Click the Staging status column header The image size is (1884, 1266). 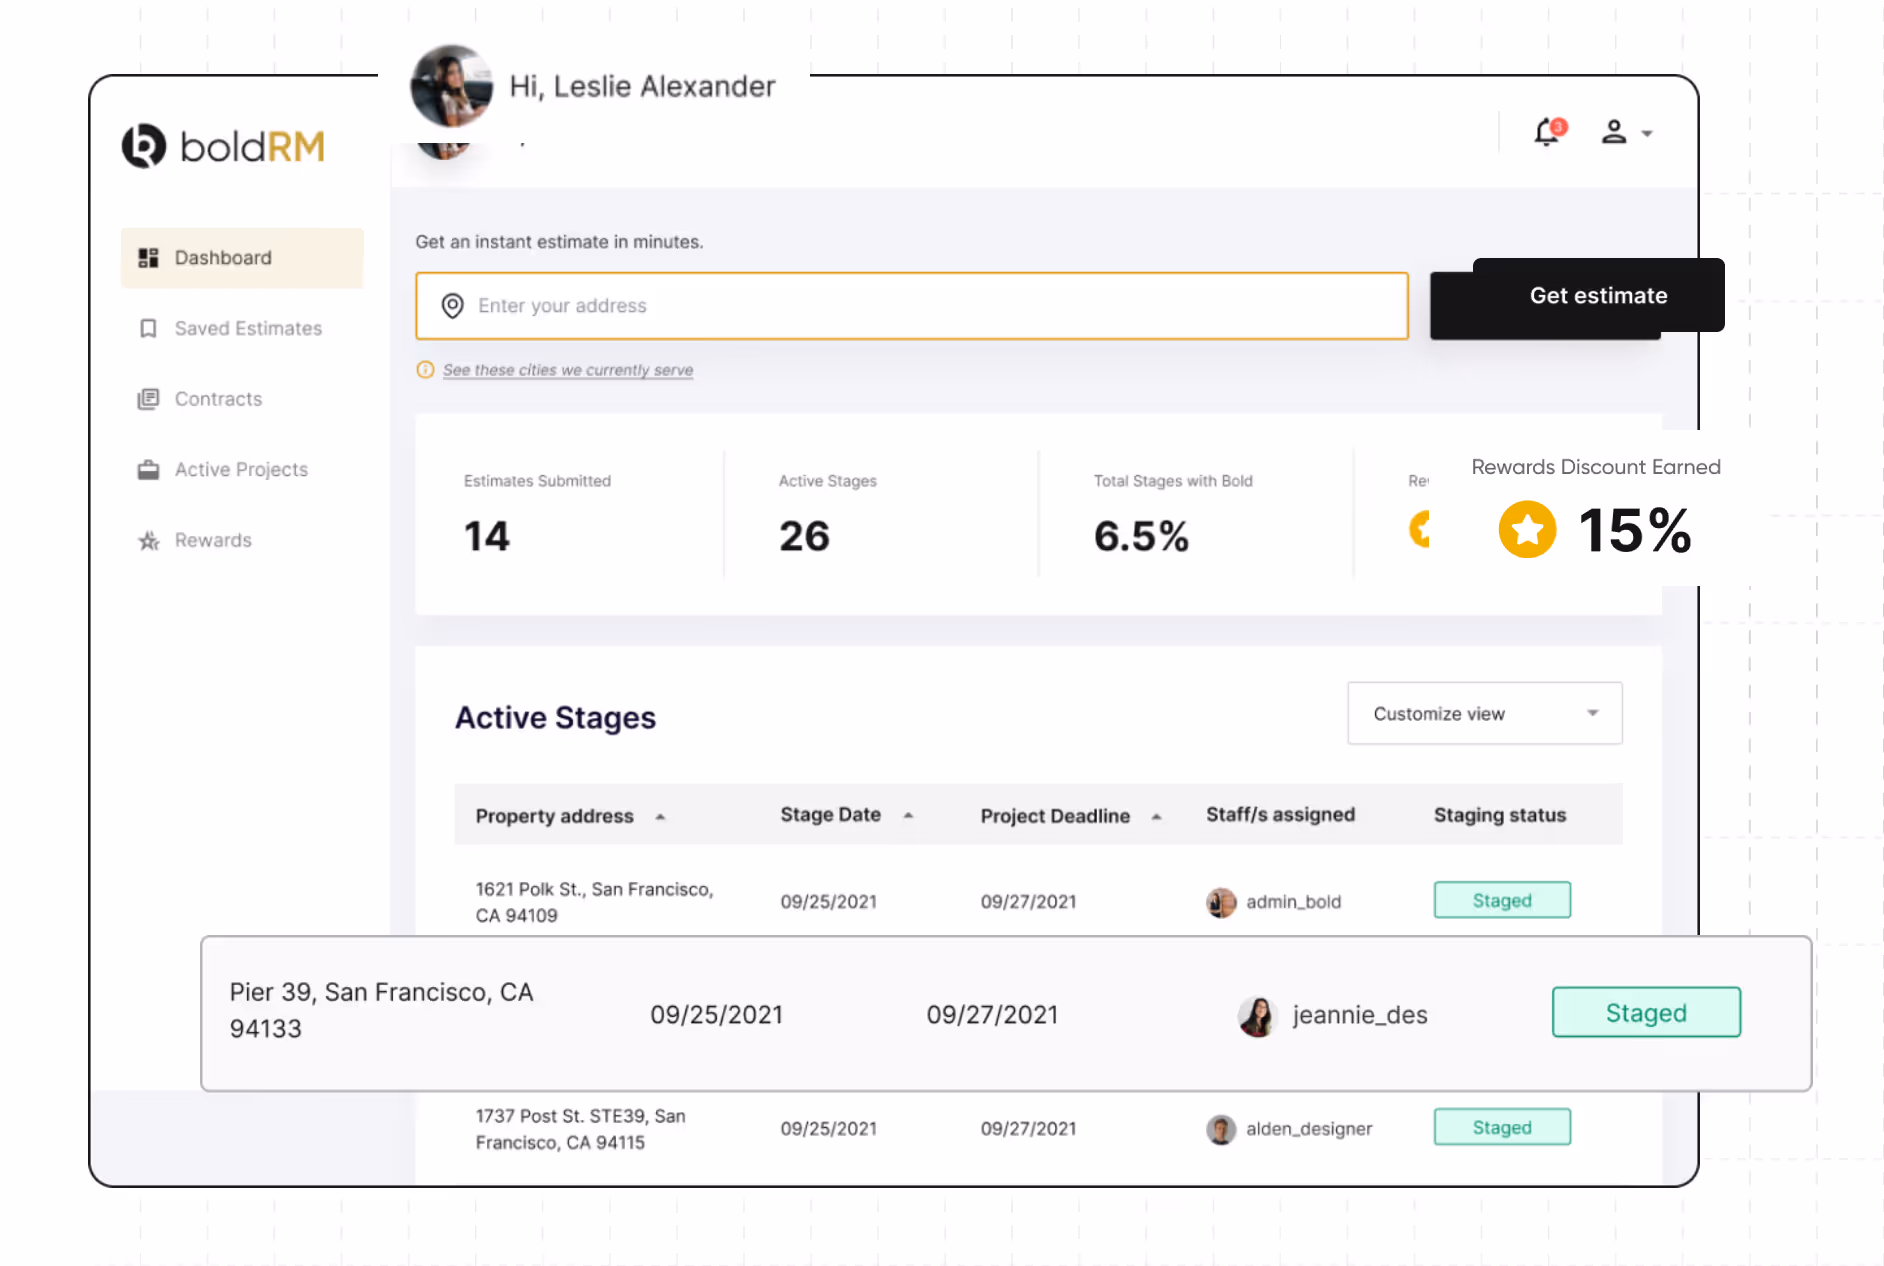click(1500, 815)
